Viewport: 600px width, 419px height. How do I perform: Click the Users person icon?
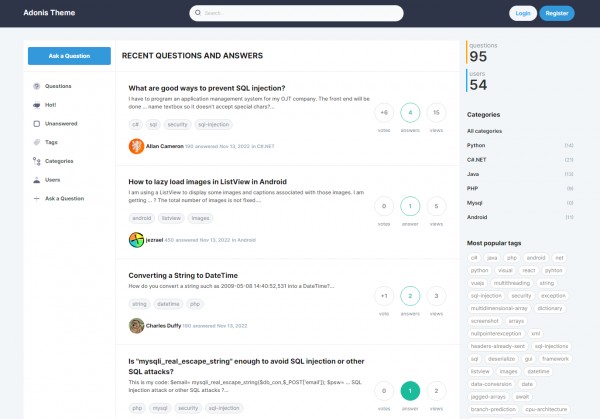(37, 180)
